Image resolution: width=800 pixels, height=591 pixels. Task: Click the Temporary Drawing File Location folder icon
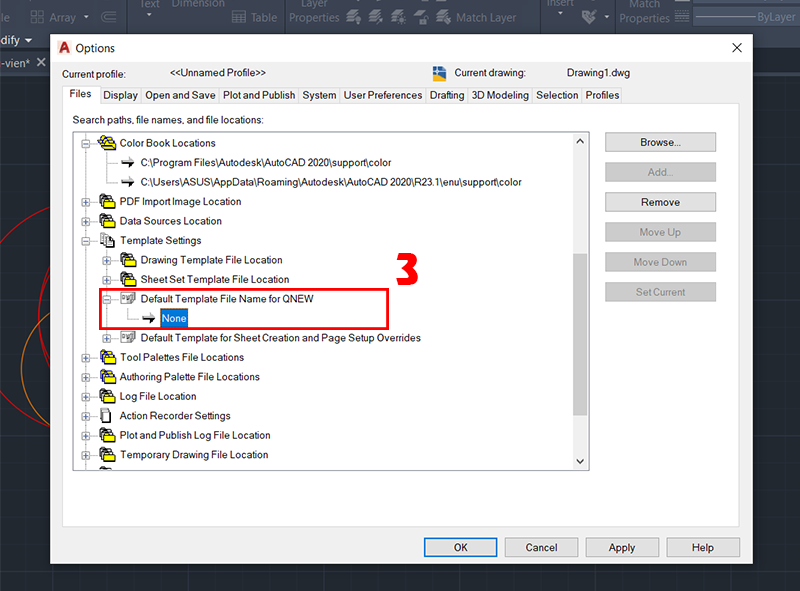(x=107, y=455)
